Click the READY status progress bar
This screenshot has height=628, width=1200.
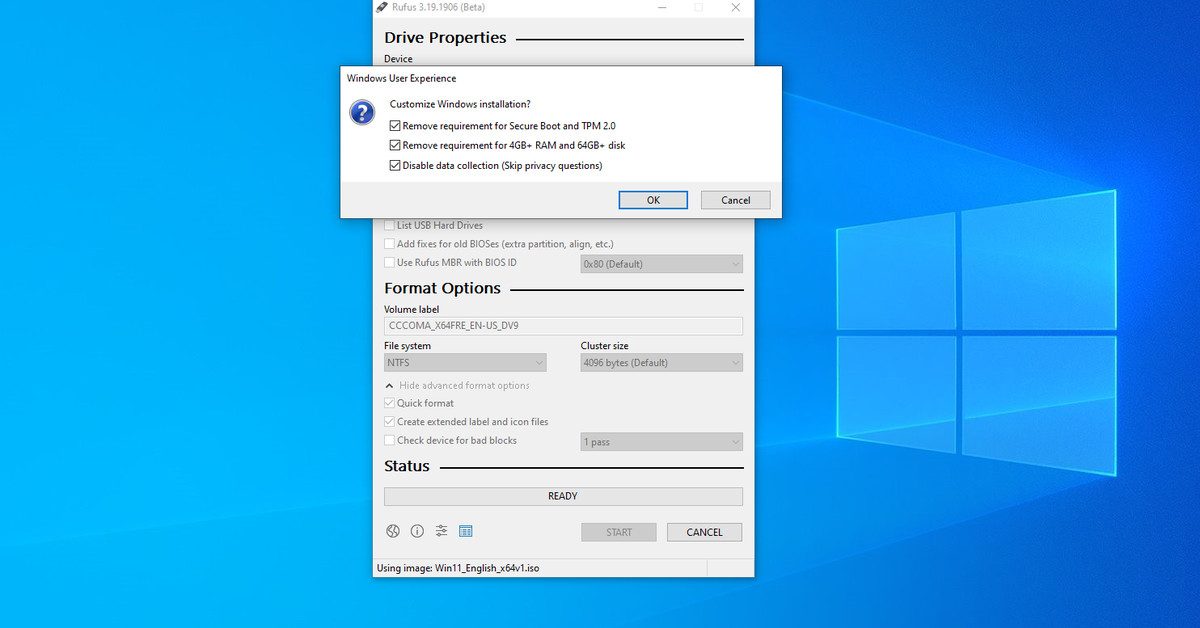pyautogui.click(x=563, y=496)
